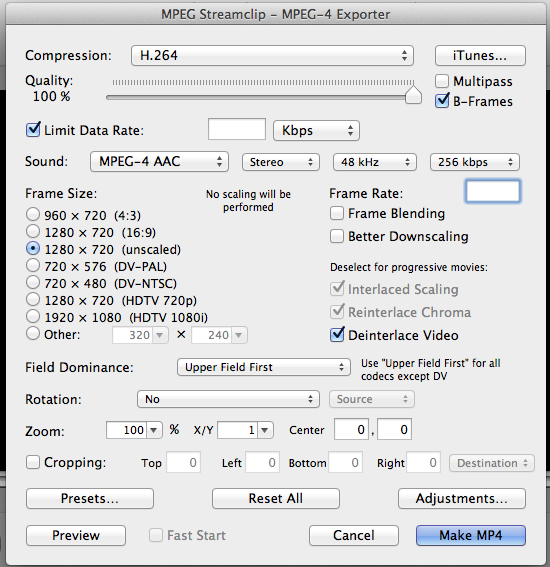This screenshot has width=550, height=567.
Task: Click the Center X coordinate field
Action: point(351,430)
